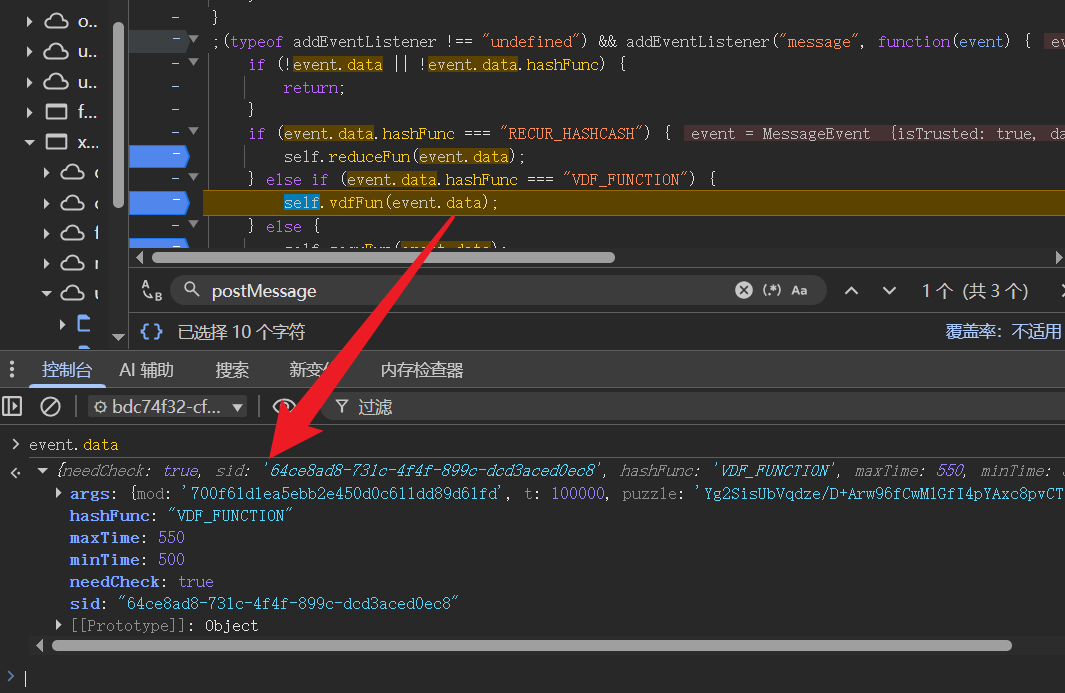Toggle live expression eye icon

[283, 406]
